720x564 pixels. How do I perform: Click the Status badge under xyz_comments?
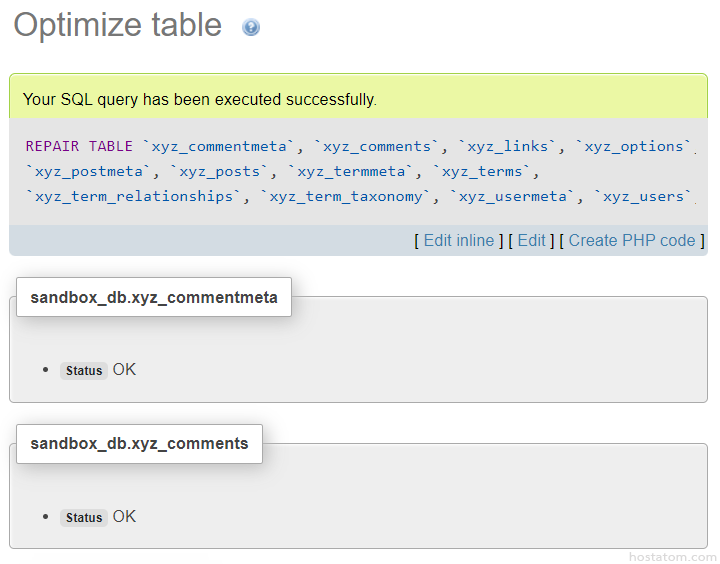click(84, 518)
